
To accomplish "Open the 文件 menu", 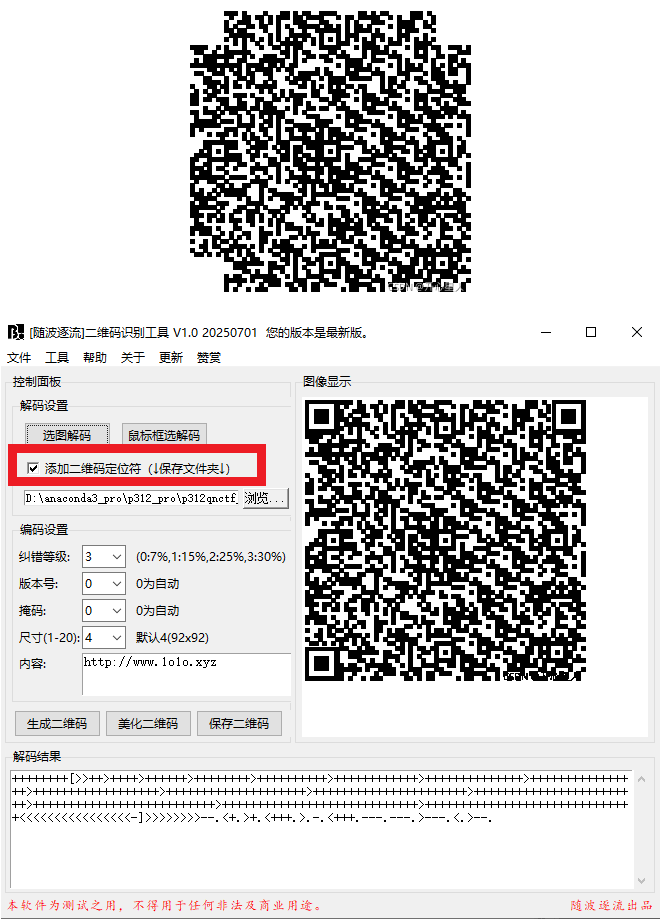I will 19,357.
